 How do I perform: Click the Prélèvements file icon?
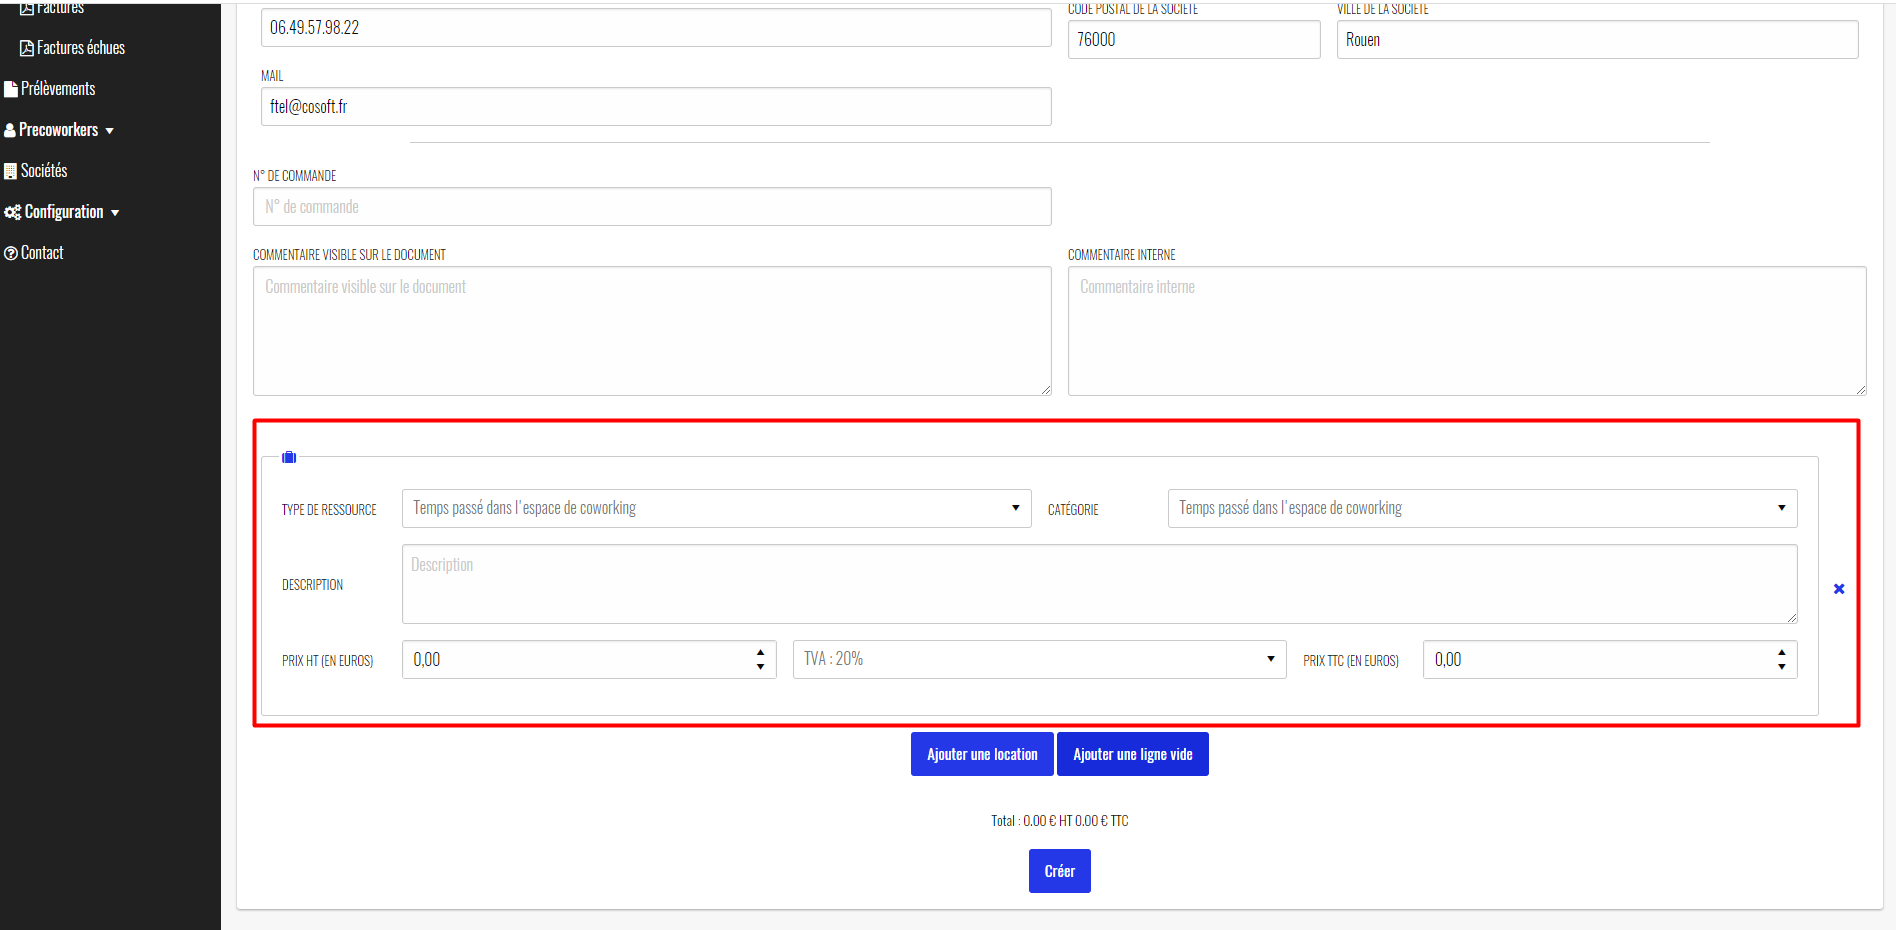tap(11, 89)
